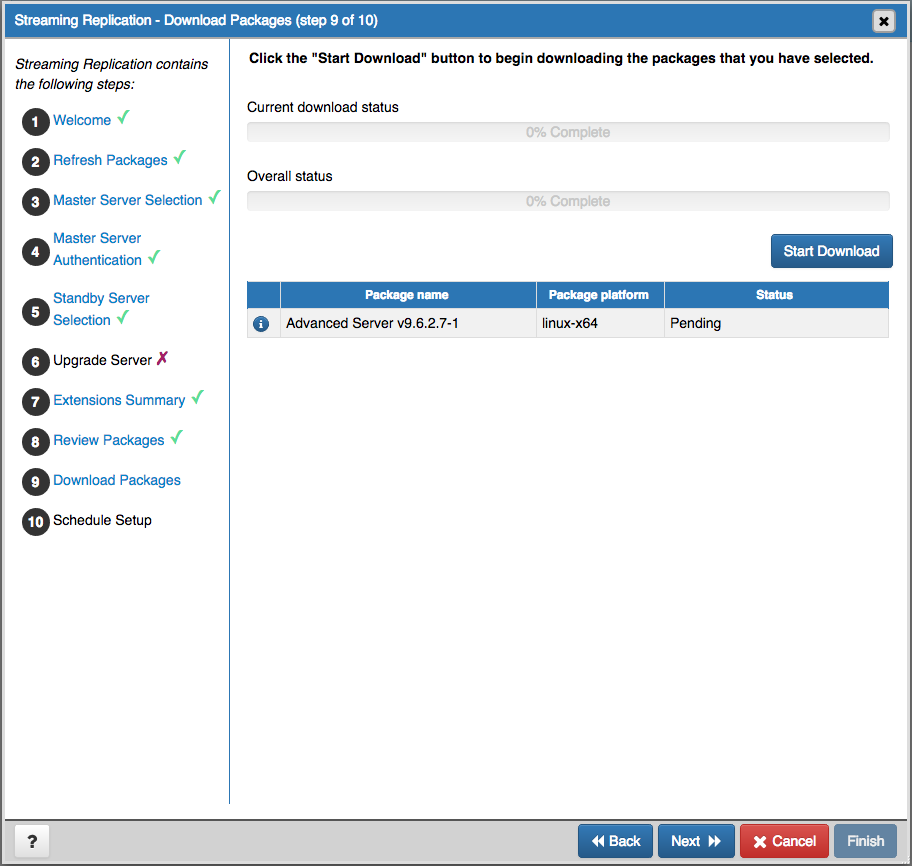Click the step 4 number circle
912x866 pixels.
[x=35, y=252]
